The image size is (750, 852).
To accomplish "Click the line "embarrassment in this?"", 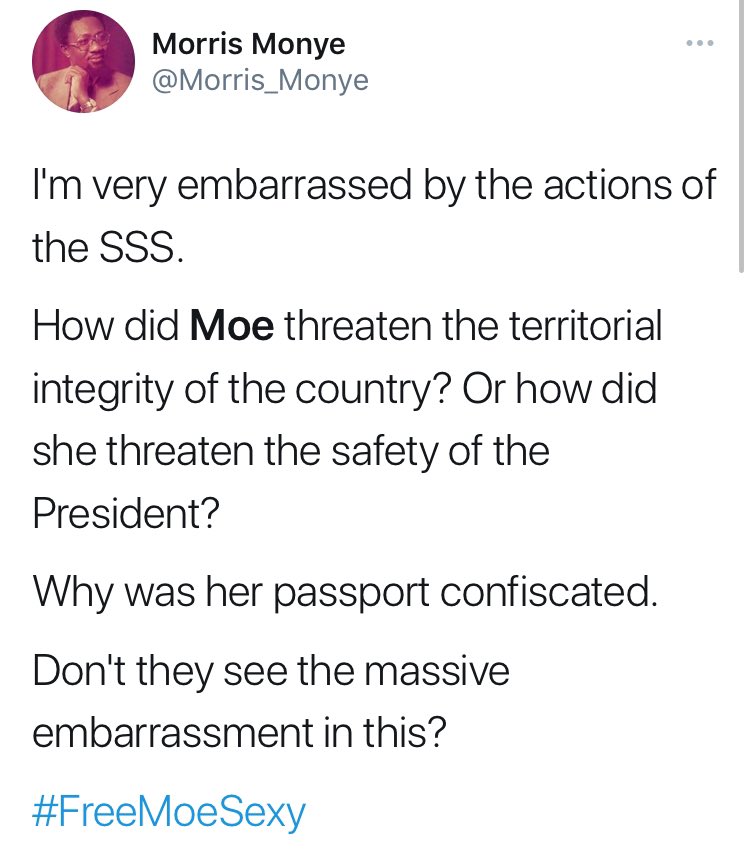I will coord(239,732).
